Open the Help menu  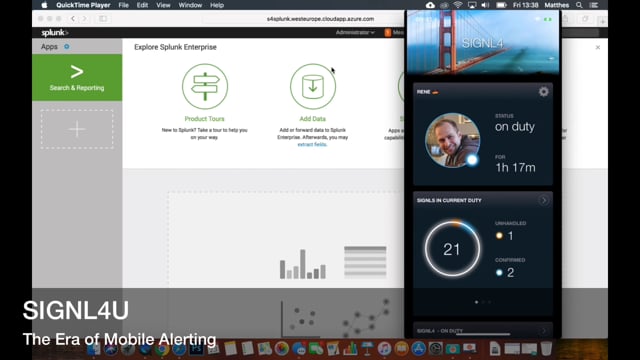tap(217, 5)
